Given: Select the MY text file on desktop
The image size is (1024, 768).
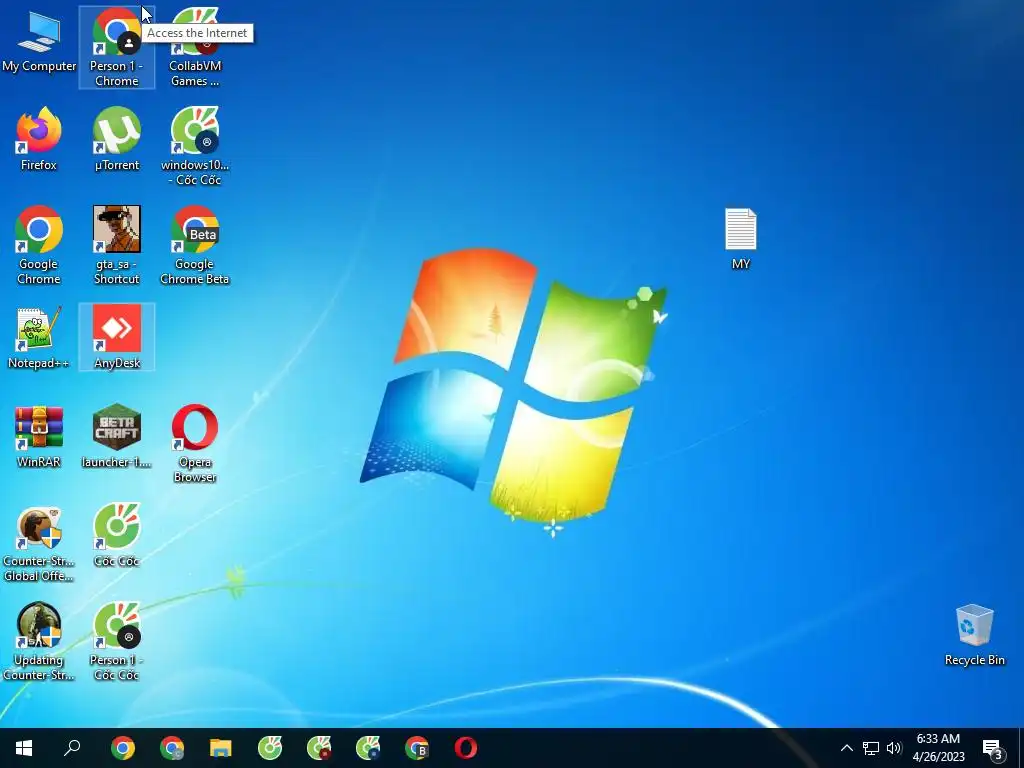Looking at the screenshot, I should click(741, 238).
